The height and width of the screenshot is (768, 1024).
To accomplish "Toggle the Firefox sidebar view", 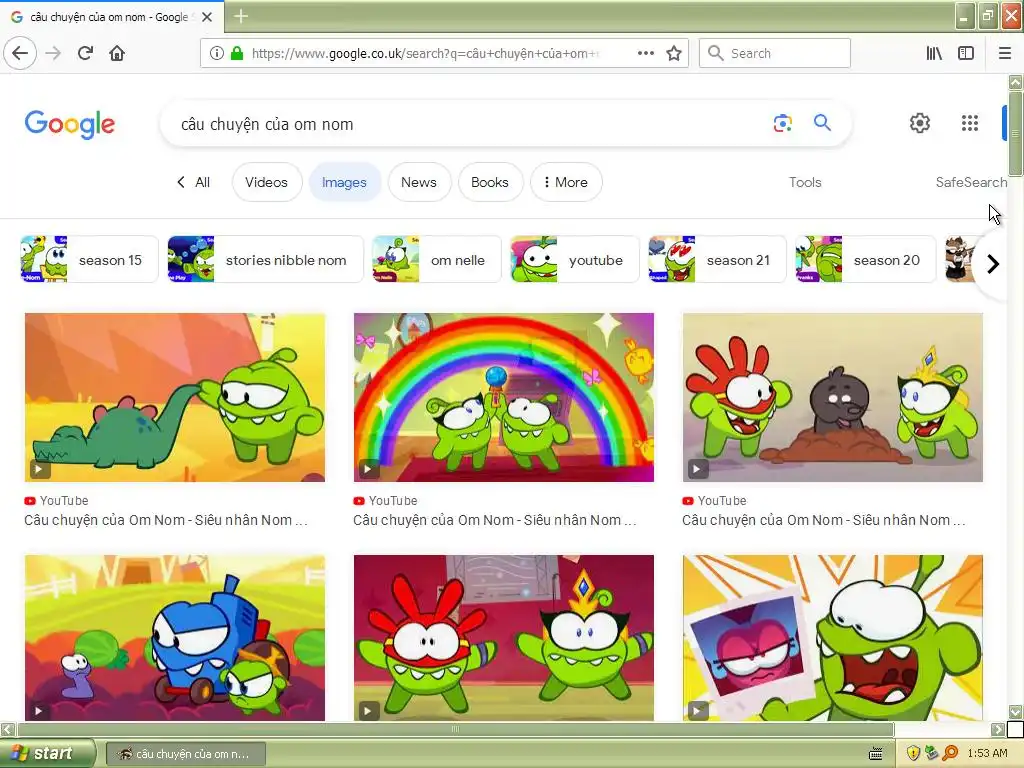I will [966, 53].
